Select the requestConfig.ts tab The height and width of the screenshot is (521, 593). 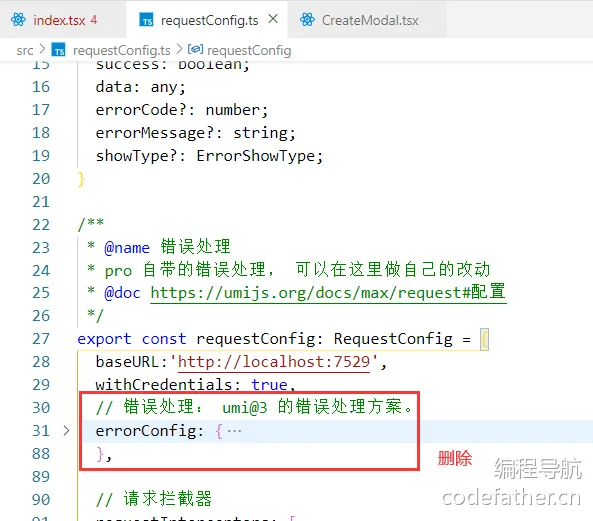(x=207, y=19)
